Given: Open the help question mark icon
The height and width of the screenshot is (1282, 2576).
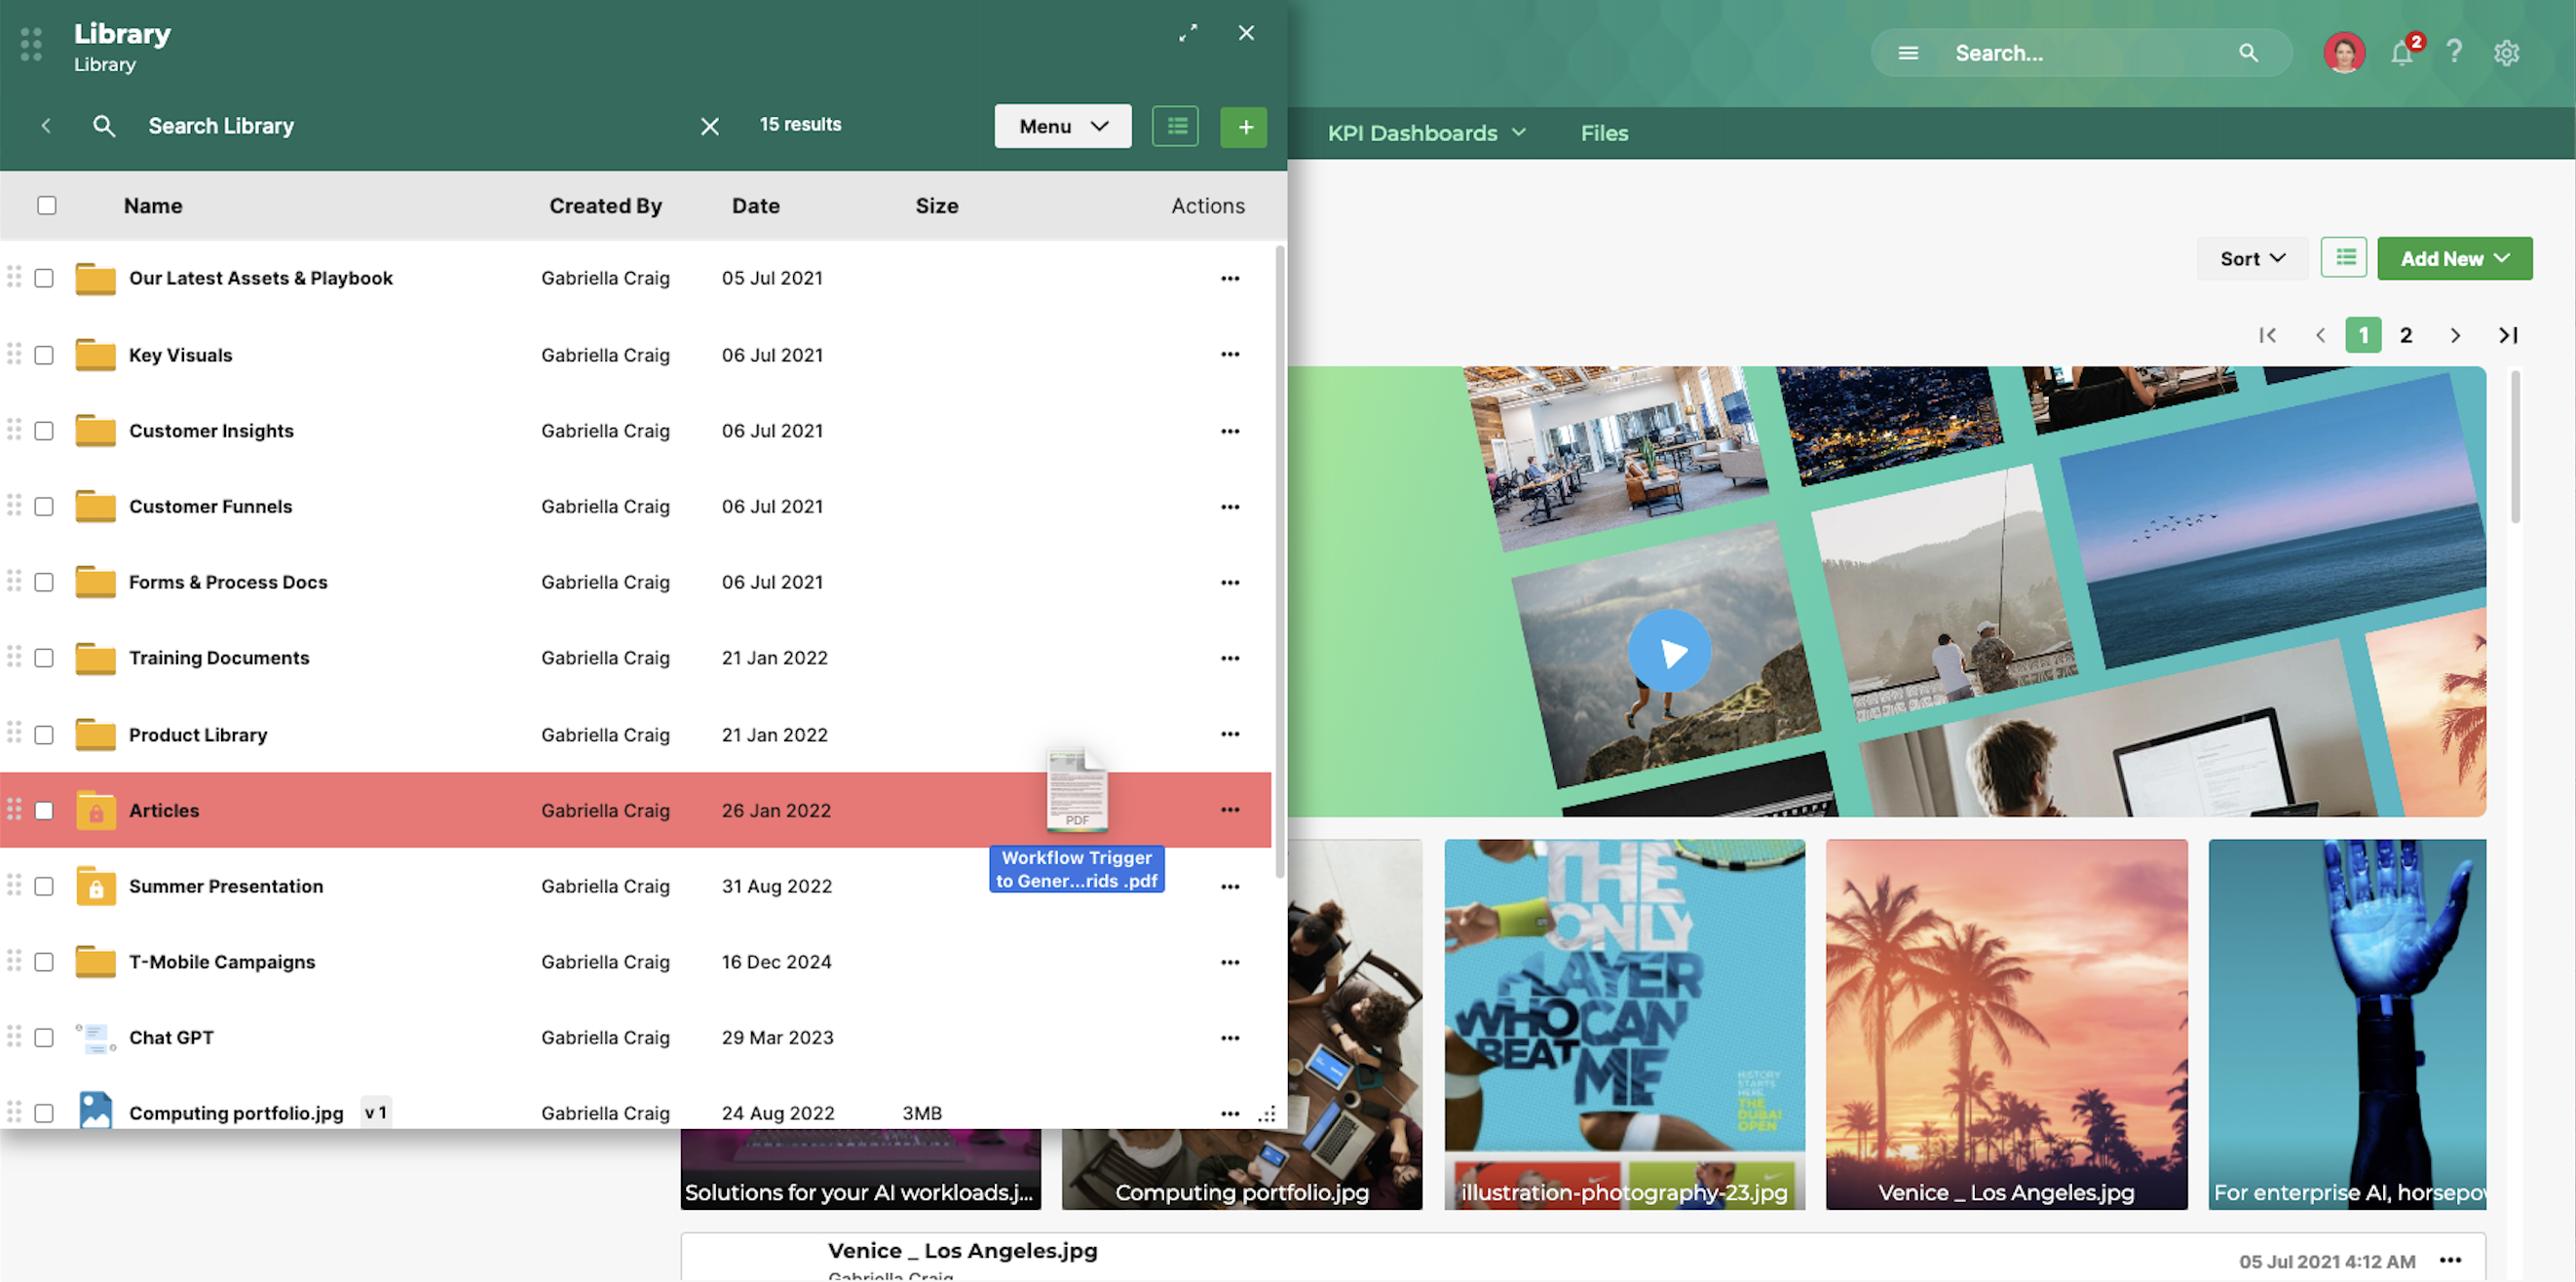Looking at the screenshot, I should click(x=2454, y=52).
